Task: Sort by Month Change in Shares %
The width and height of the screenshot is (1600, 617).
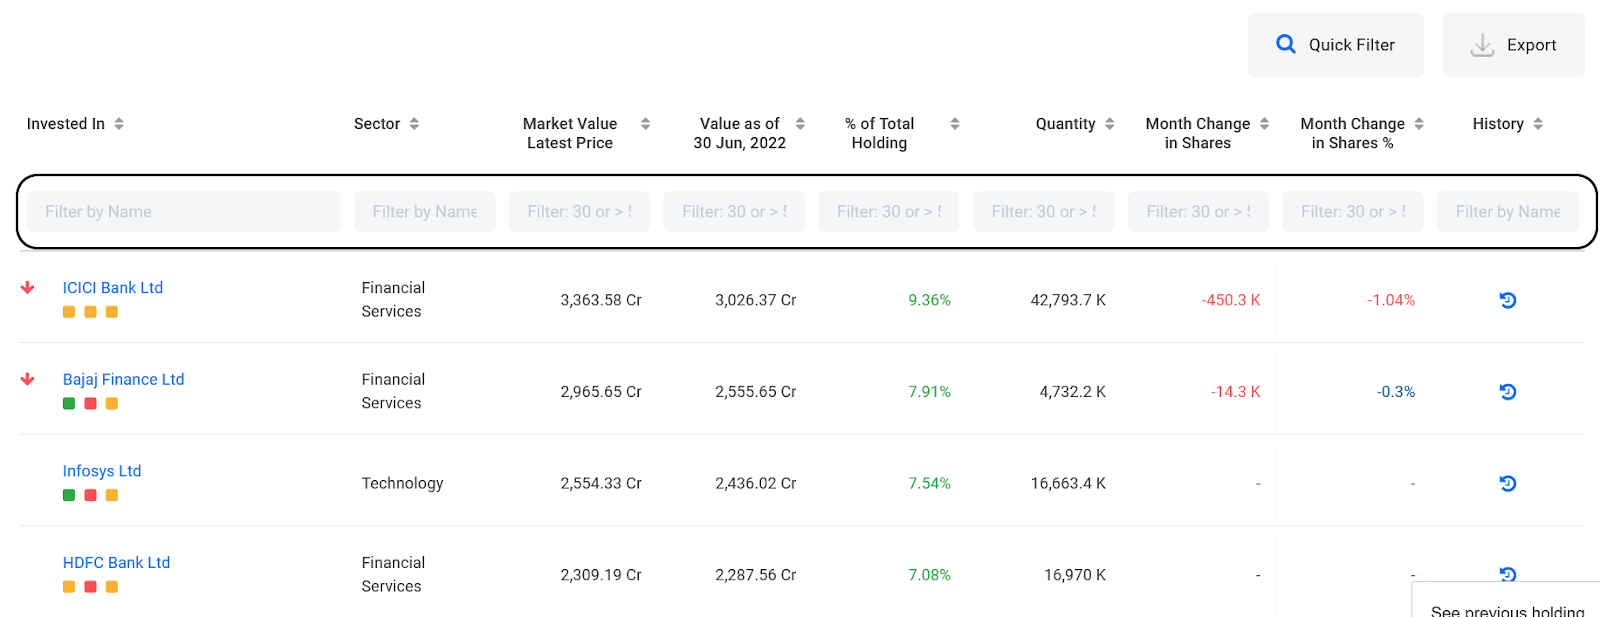Action: 1419,124
